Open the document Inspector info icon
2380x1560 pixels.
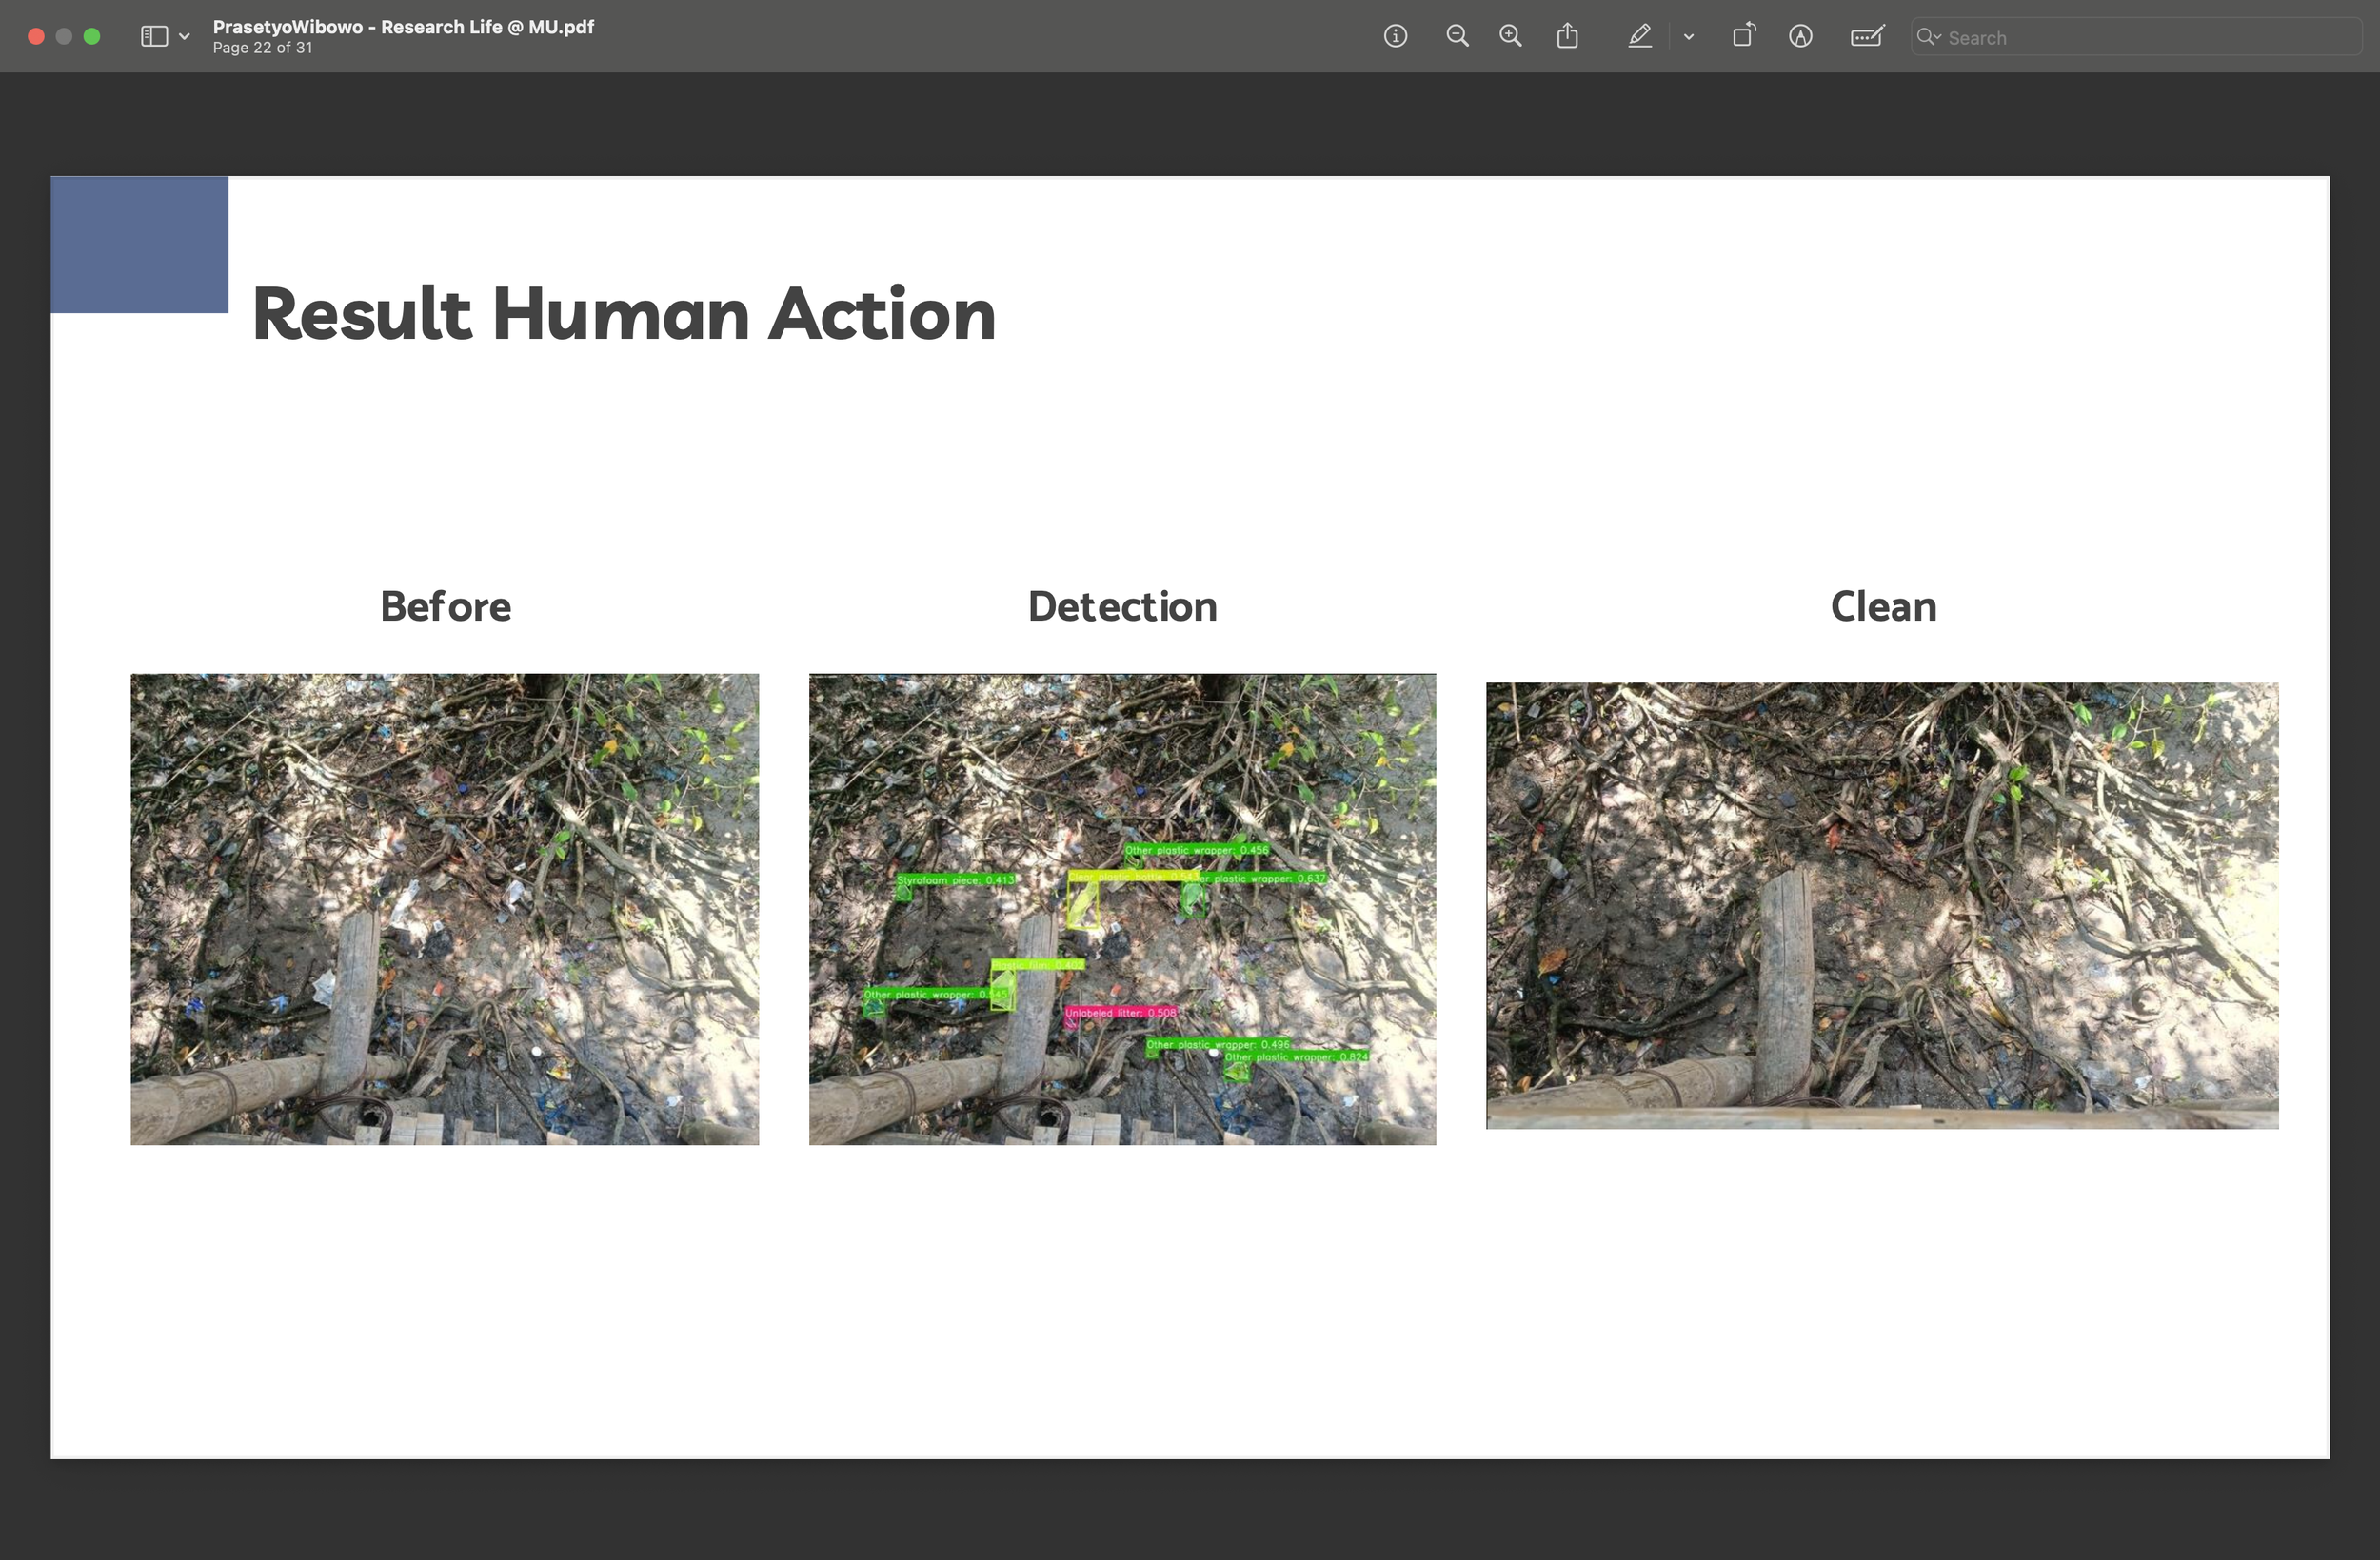pyautogui.click(x=1395, y=37)
